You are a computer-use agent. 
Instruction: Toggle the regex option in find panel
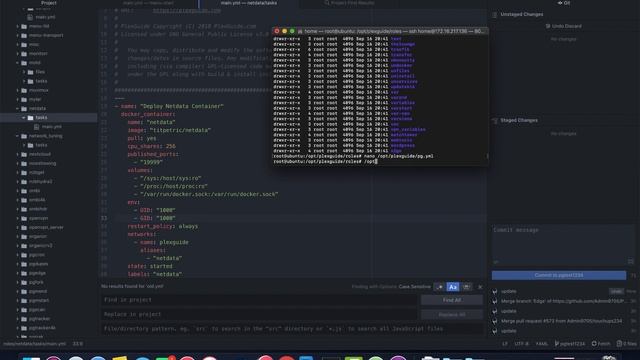[x=439, y=287]
